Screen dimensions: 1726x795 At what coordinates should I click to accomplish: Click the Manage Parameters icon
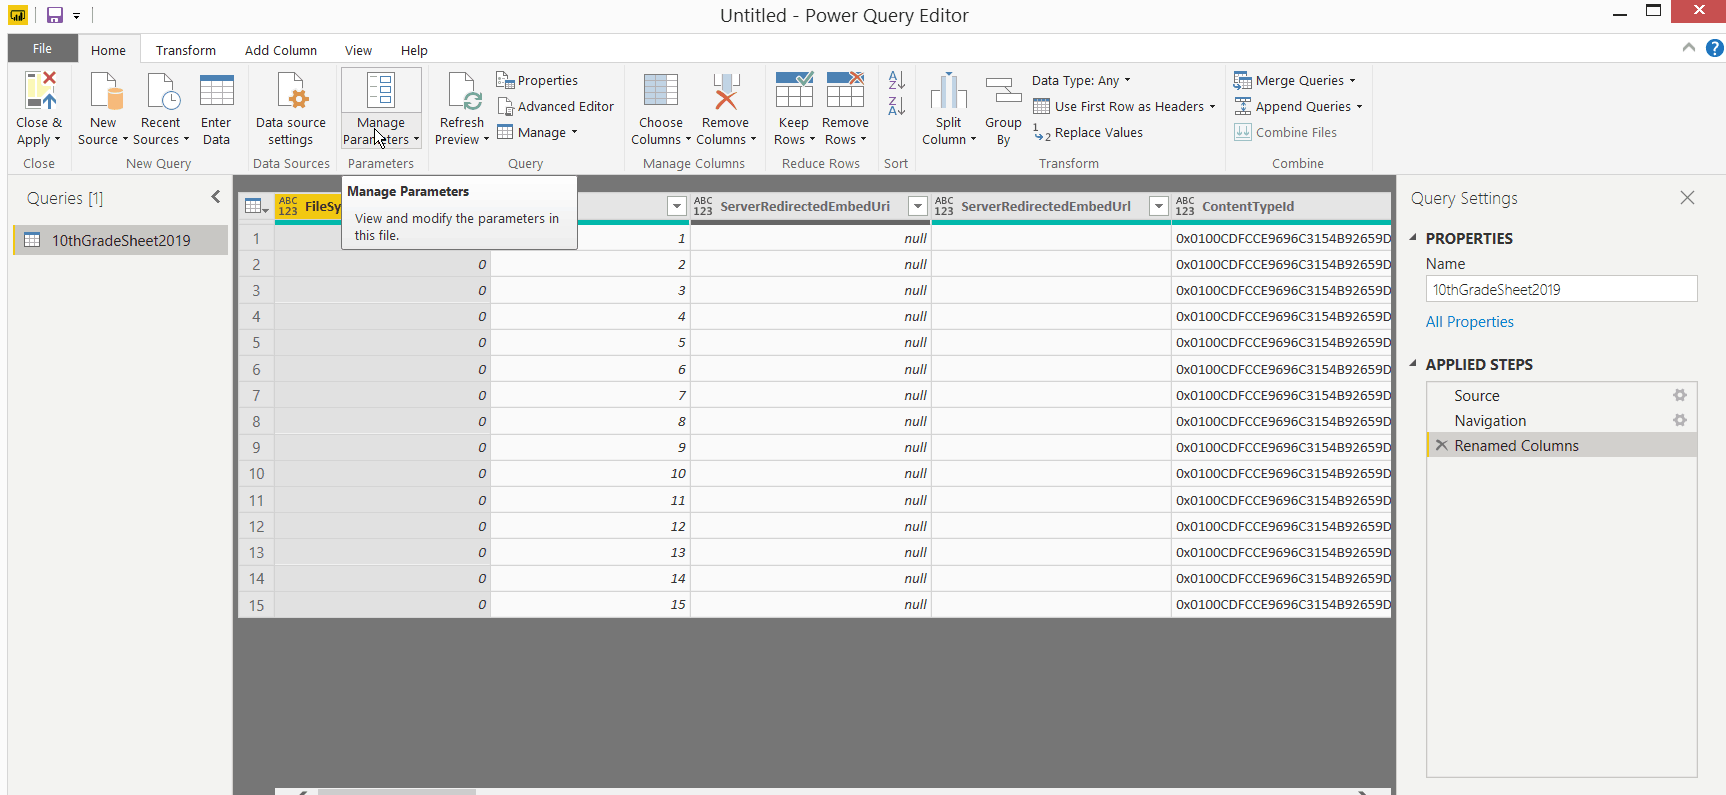(381, 90)
